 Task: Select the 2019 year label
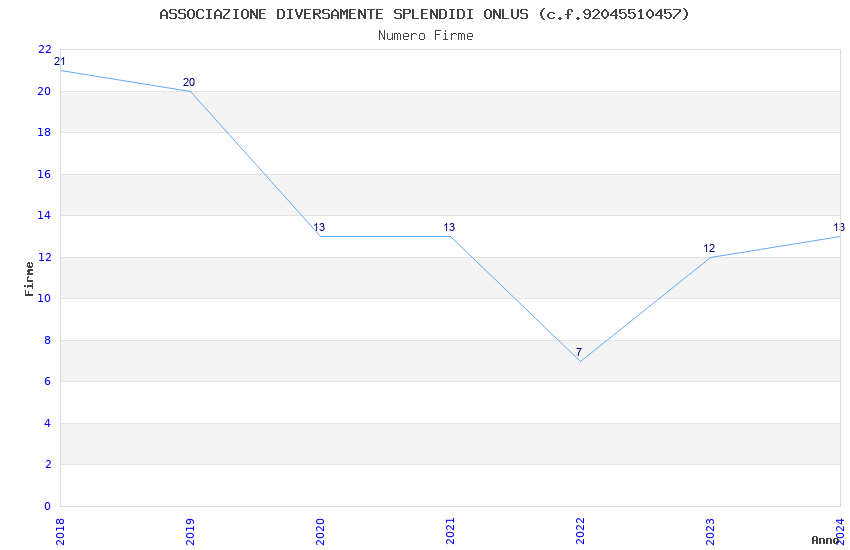(190, 532)
